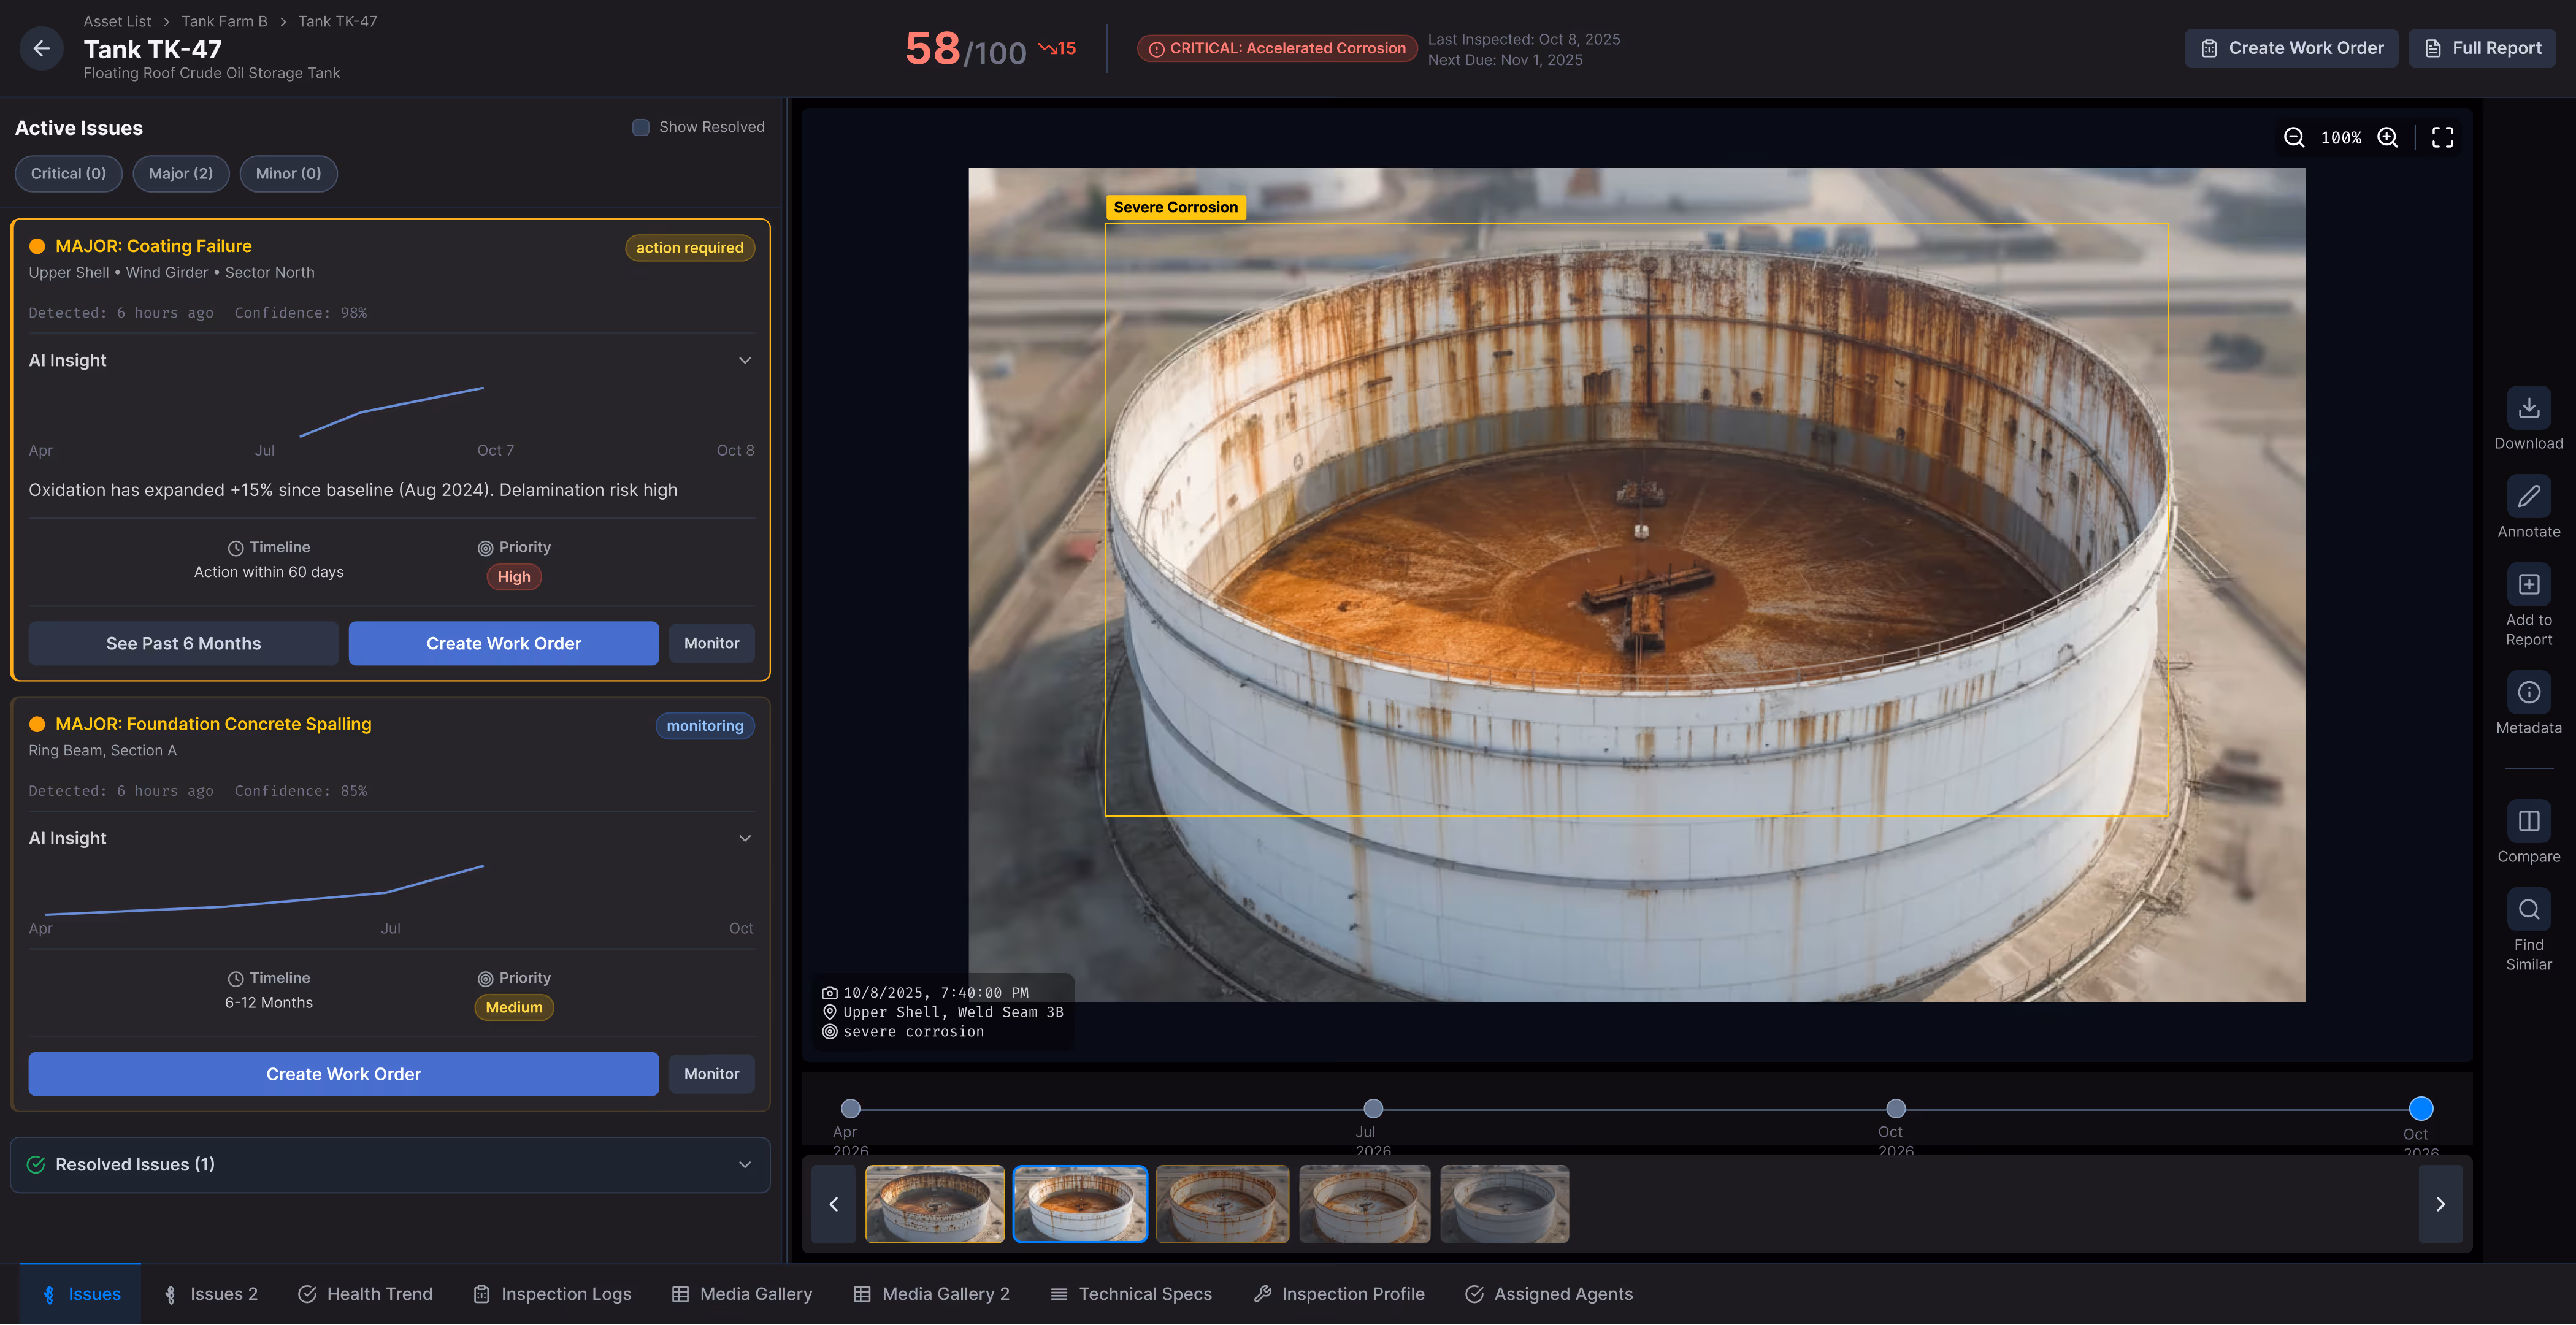Click the monitoring status badge
The width and height of the screenshot is (2576, 1325).
[x=705, y=726]
